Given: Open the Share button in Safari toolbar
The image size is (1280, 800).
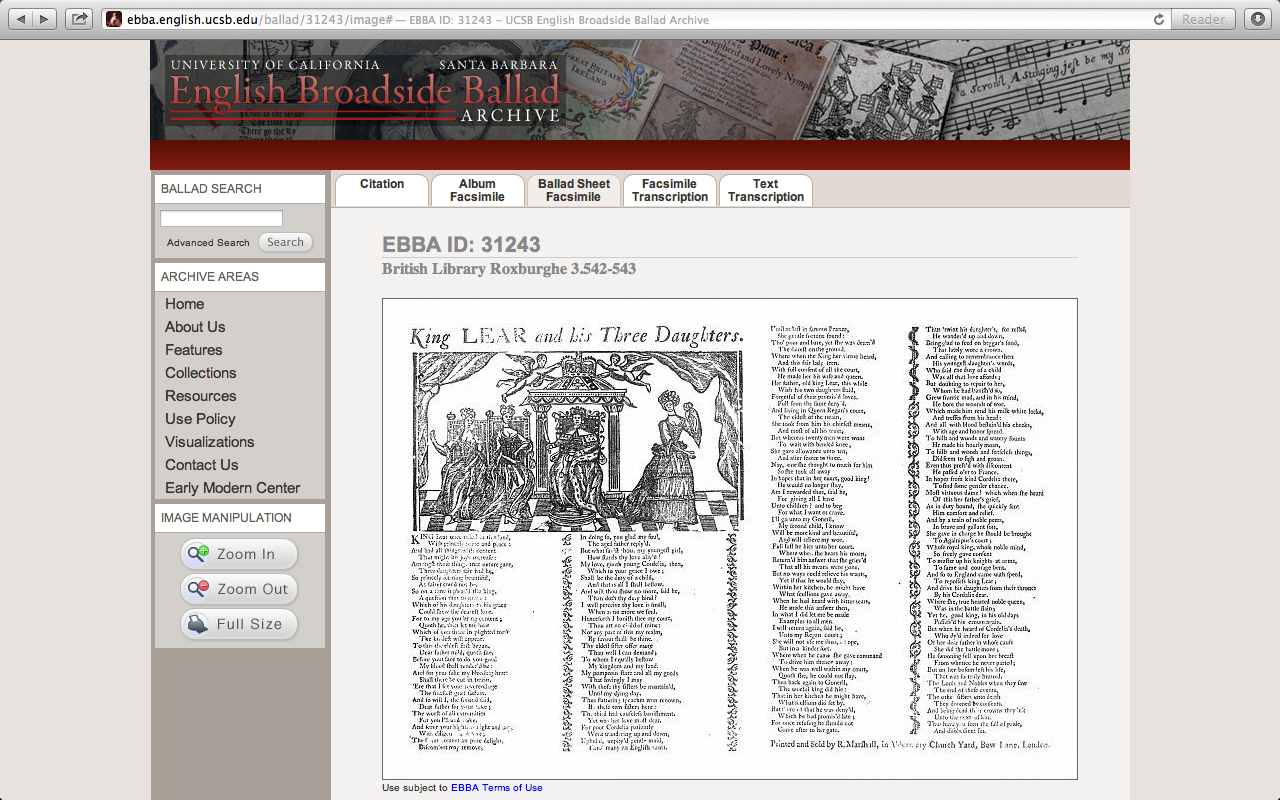Looking at the screenshot, I should 79,19.
